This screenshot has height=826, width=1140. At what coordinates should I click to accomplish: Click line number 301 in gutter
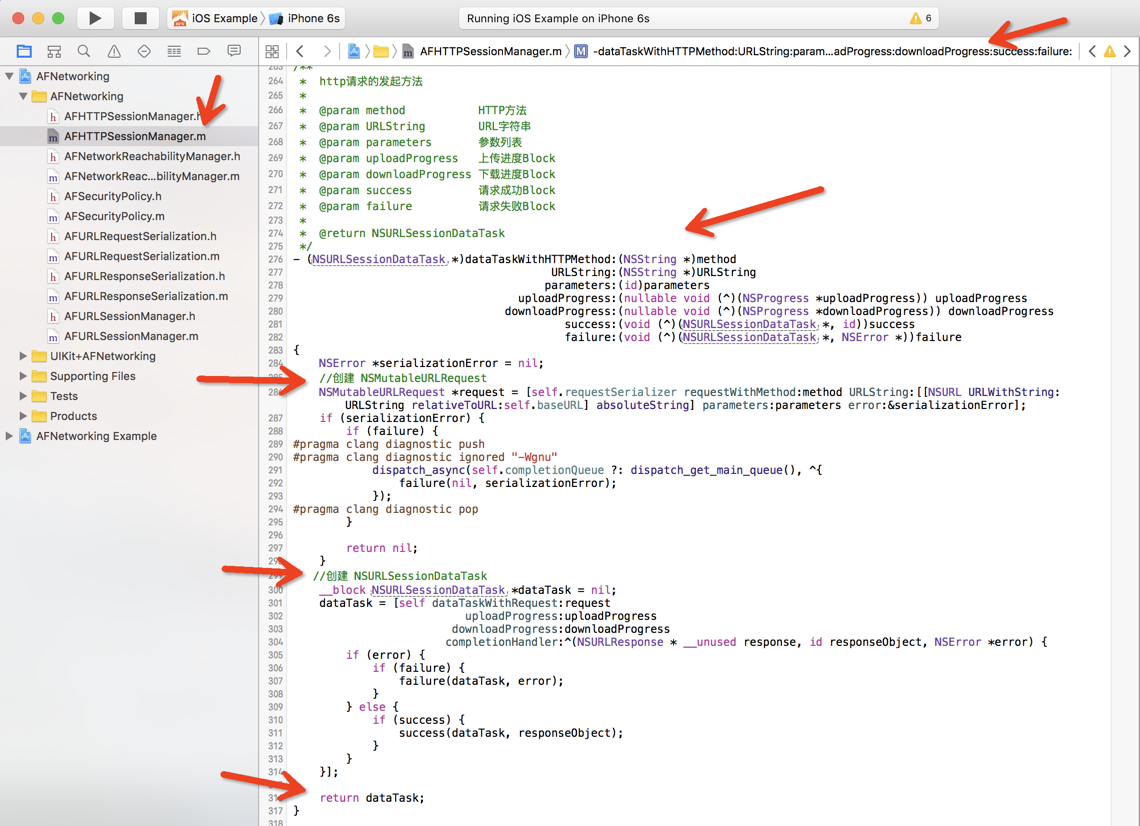[276, 604]
